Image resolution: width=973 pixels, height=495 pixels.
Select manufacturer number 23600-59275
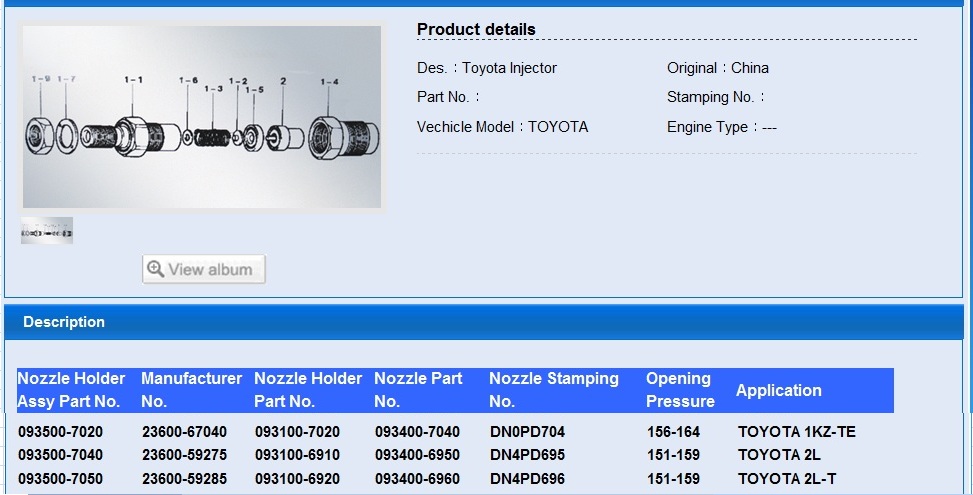pos(184,455)
